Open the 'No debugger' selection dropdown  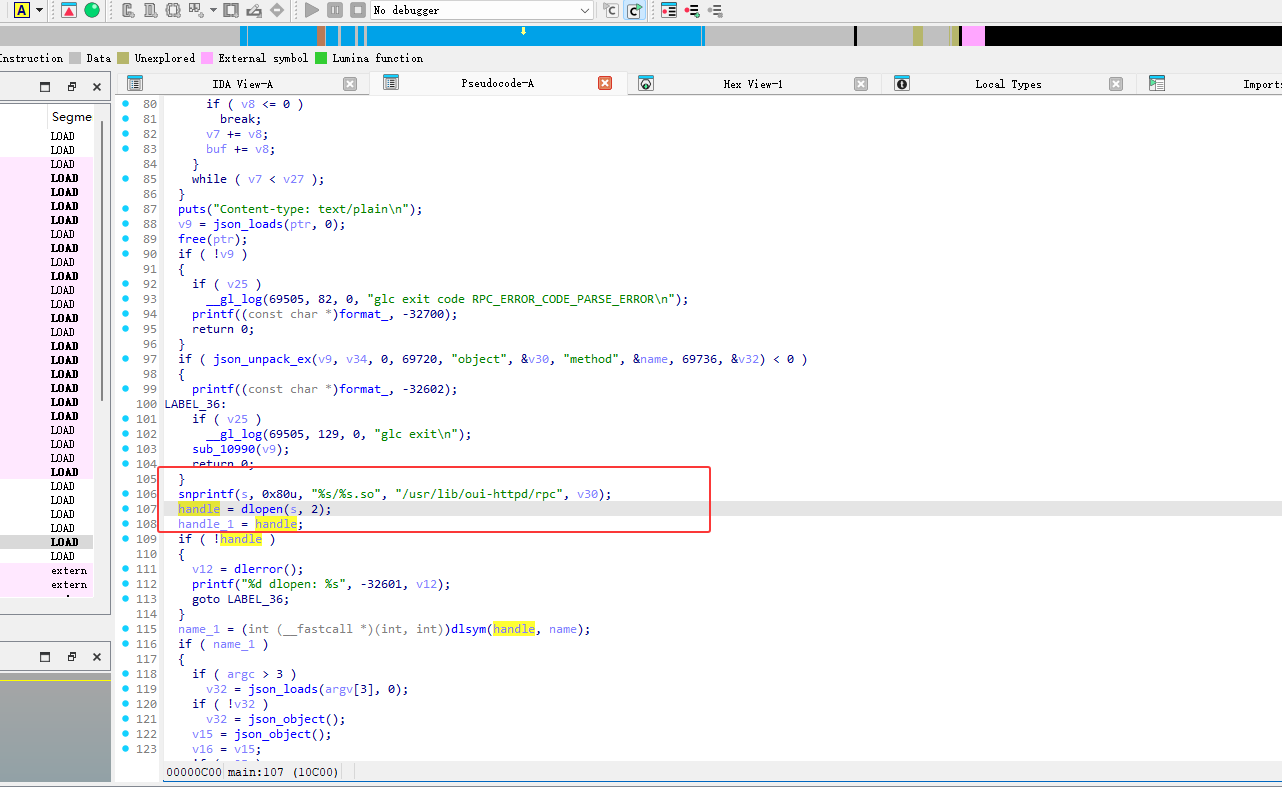click(x=482, y=10)
